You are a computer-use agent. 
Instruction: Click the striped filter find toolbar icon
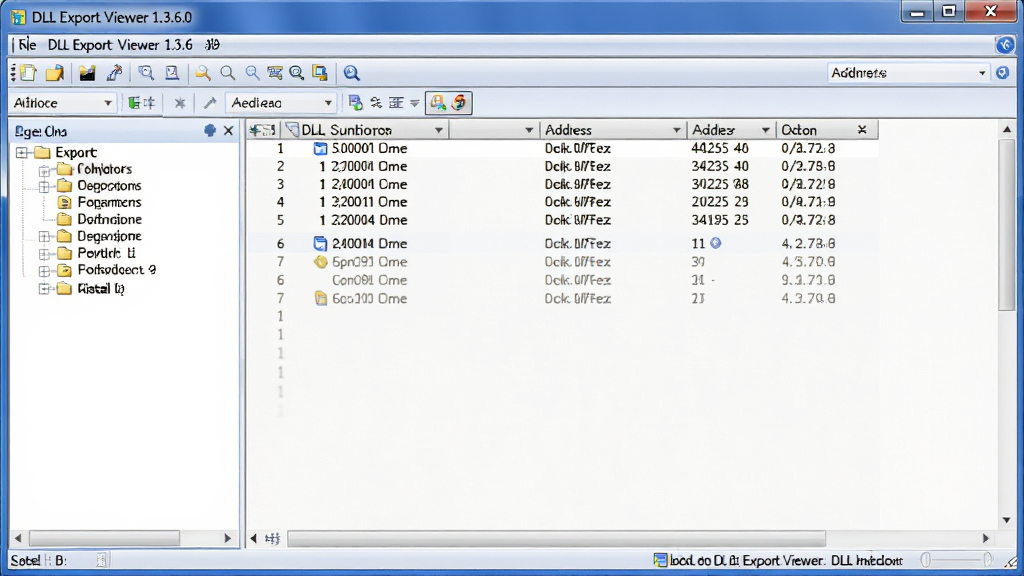tap(275, 72)
